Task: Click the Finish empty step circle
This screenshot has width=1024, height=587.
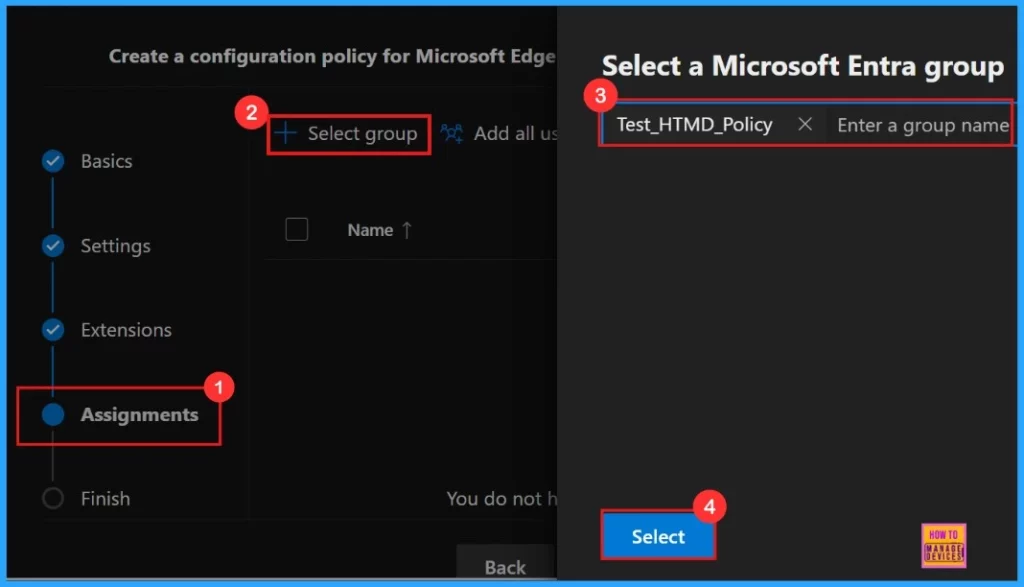Action: (53, 499)
